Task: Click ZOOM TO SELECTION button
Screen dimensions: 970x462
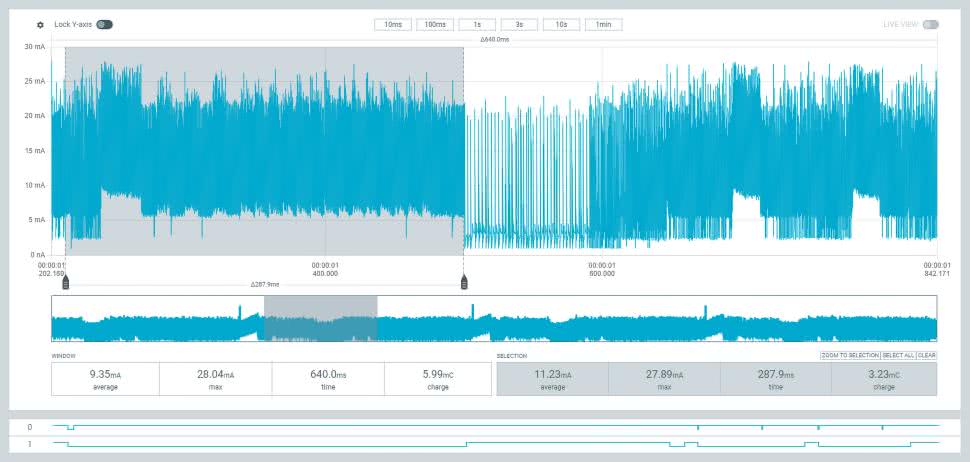Action: click(x=849, y=355)
